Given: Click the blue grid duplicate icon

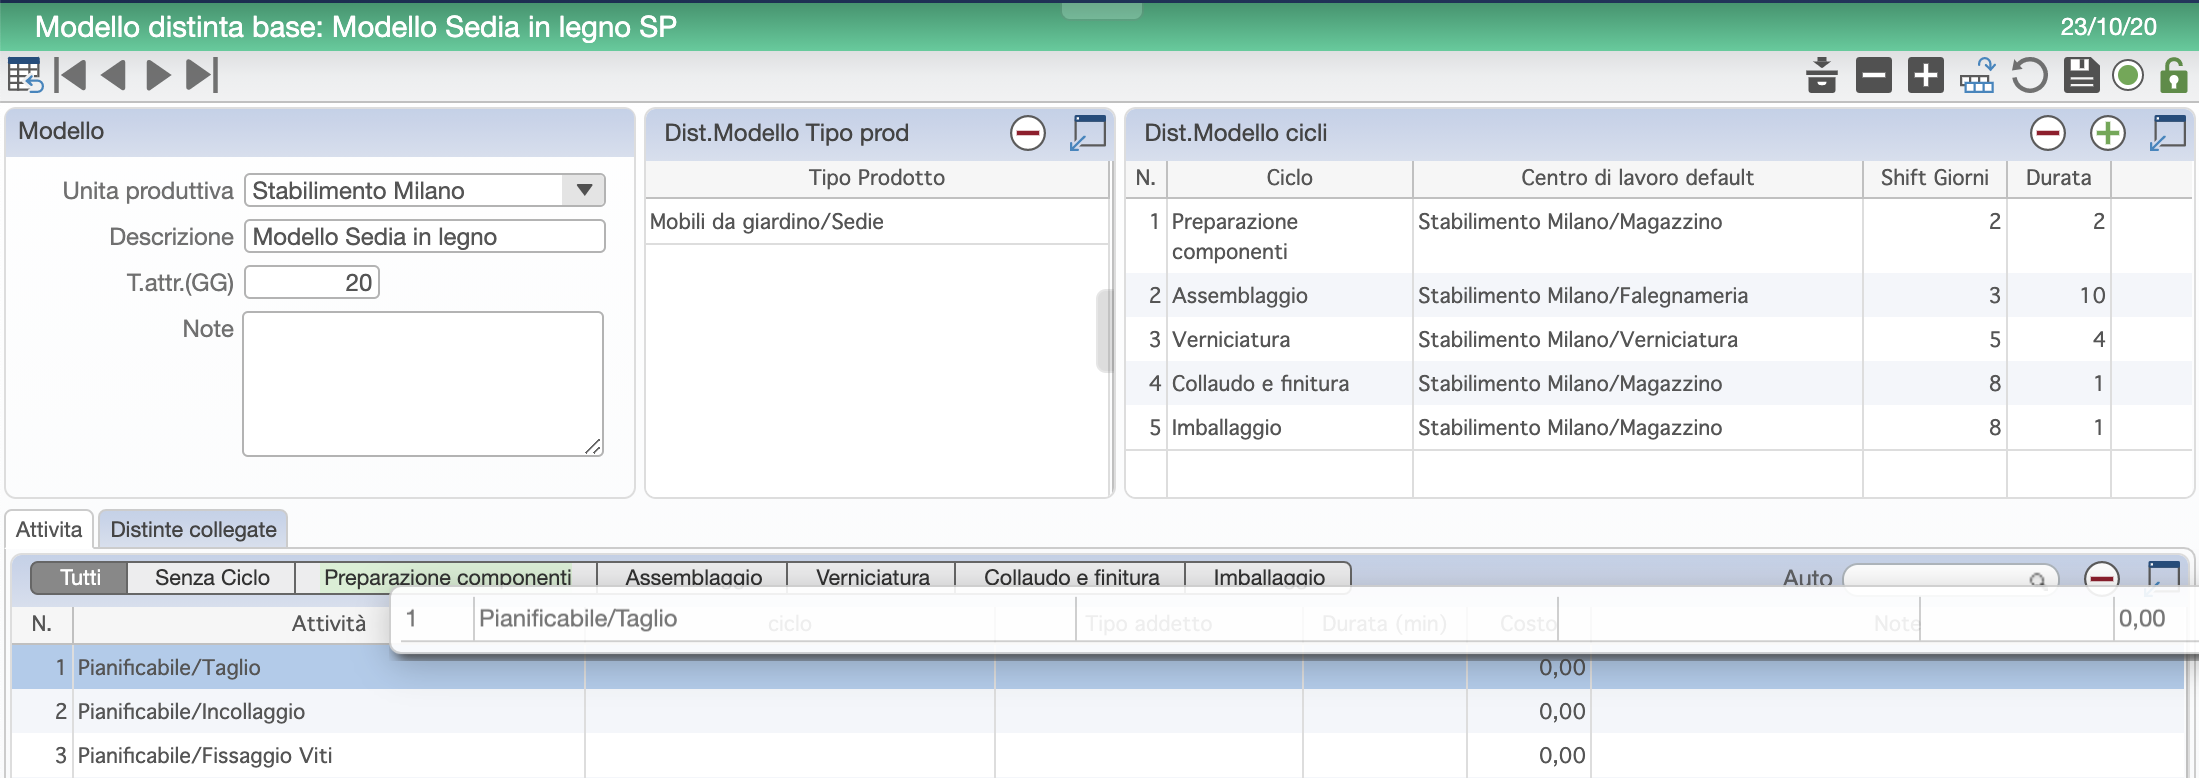Looking at the screenshot, I should tap(1978, 75).
